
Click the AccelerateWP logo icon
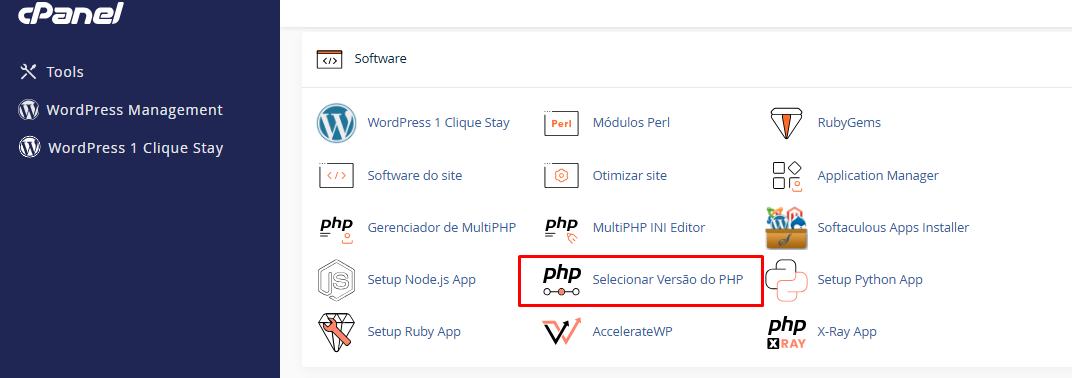tap(561, 332)
